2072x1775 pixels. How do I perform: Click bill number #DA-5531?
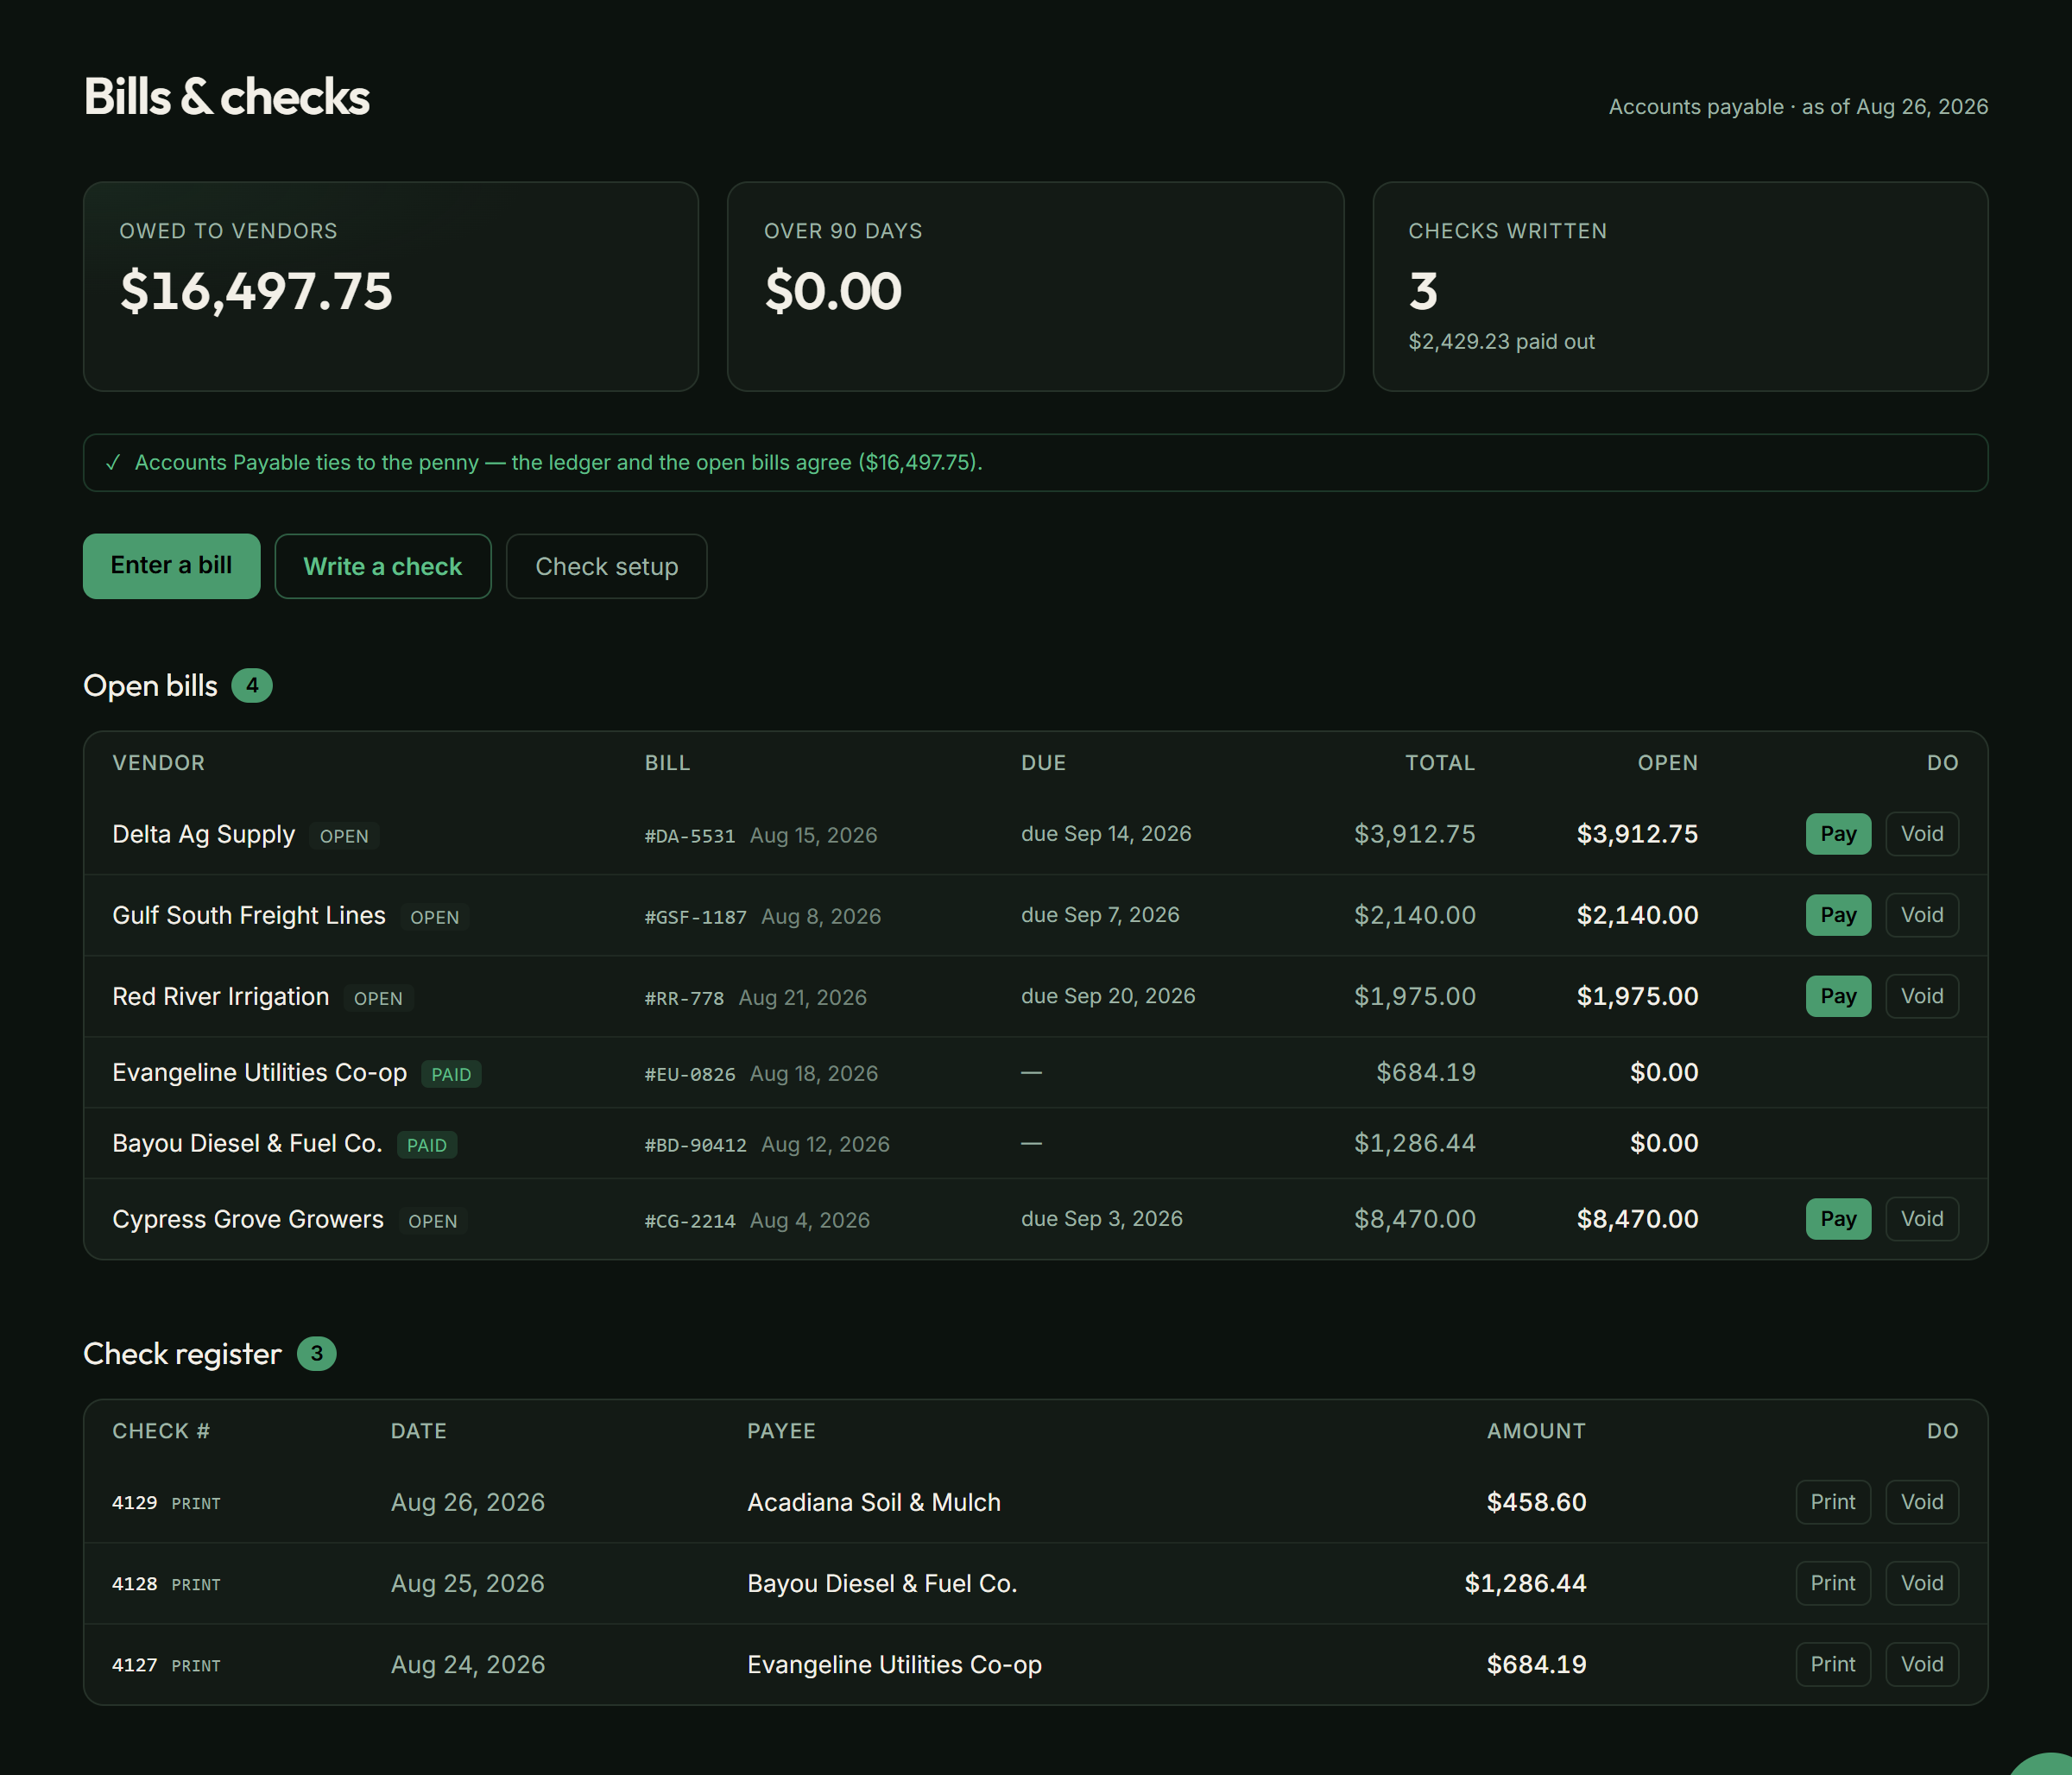click(x=689, y=836)
